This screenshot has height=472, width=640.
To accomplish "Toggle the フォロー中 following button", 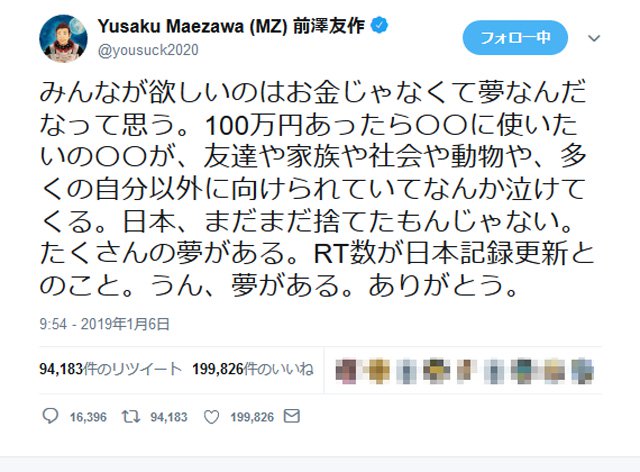I will [x=515, y=38].
